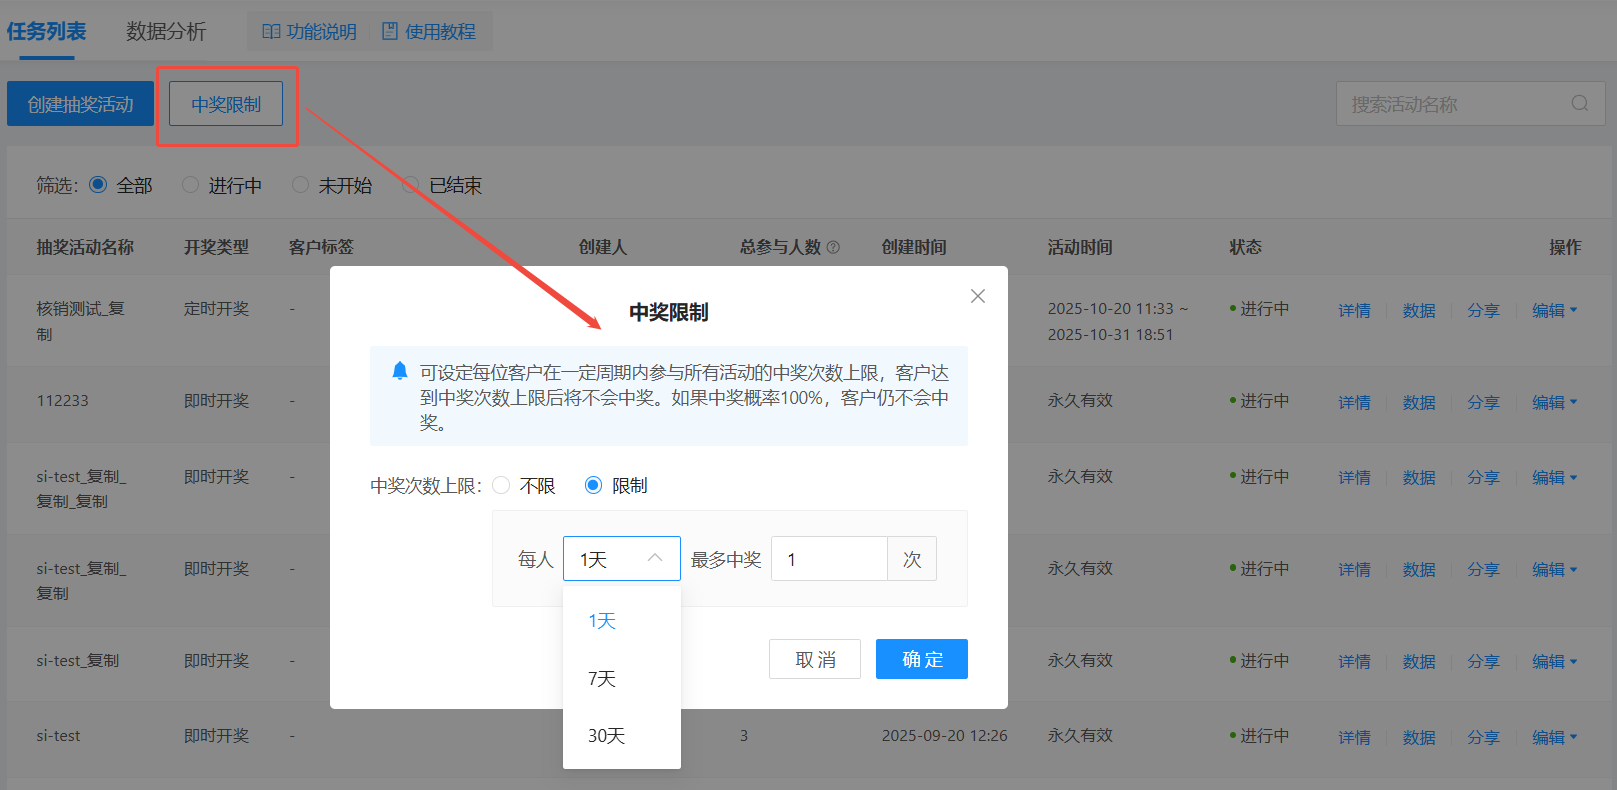Select the 限制 radio option
Image resolution: width=1617 pixels, height=790 pixels.
pyautogui.click(x=593, y=485)
